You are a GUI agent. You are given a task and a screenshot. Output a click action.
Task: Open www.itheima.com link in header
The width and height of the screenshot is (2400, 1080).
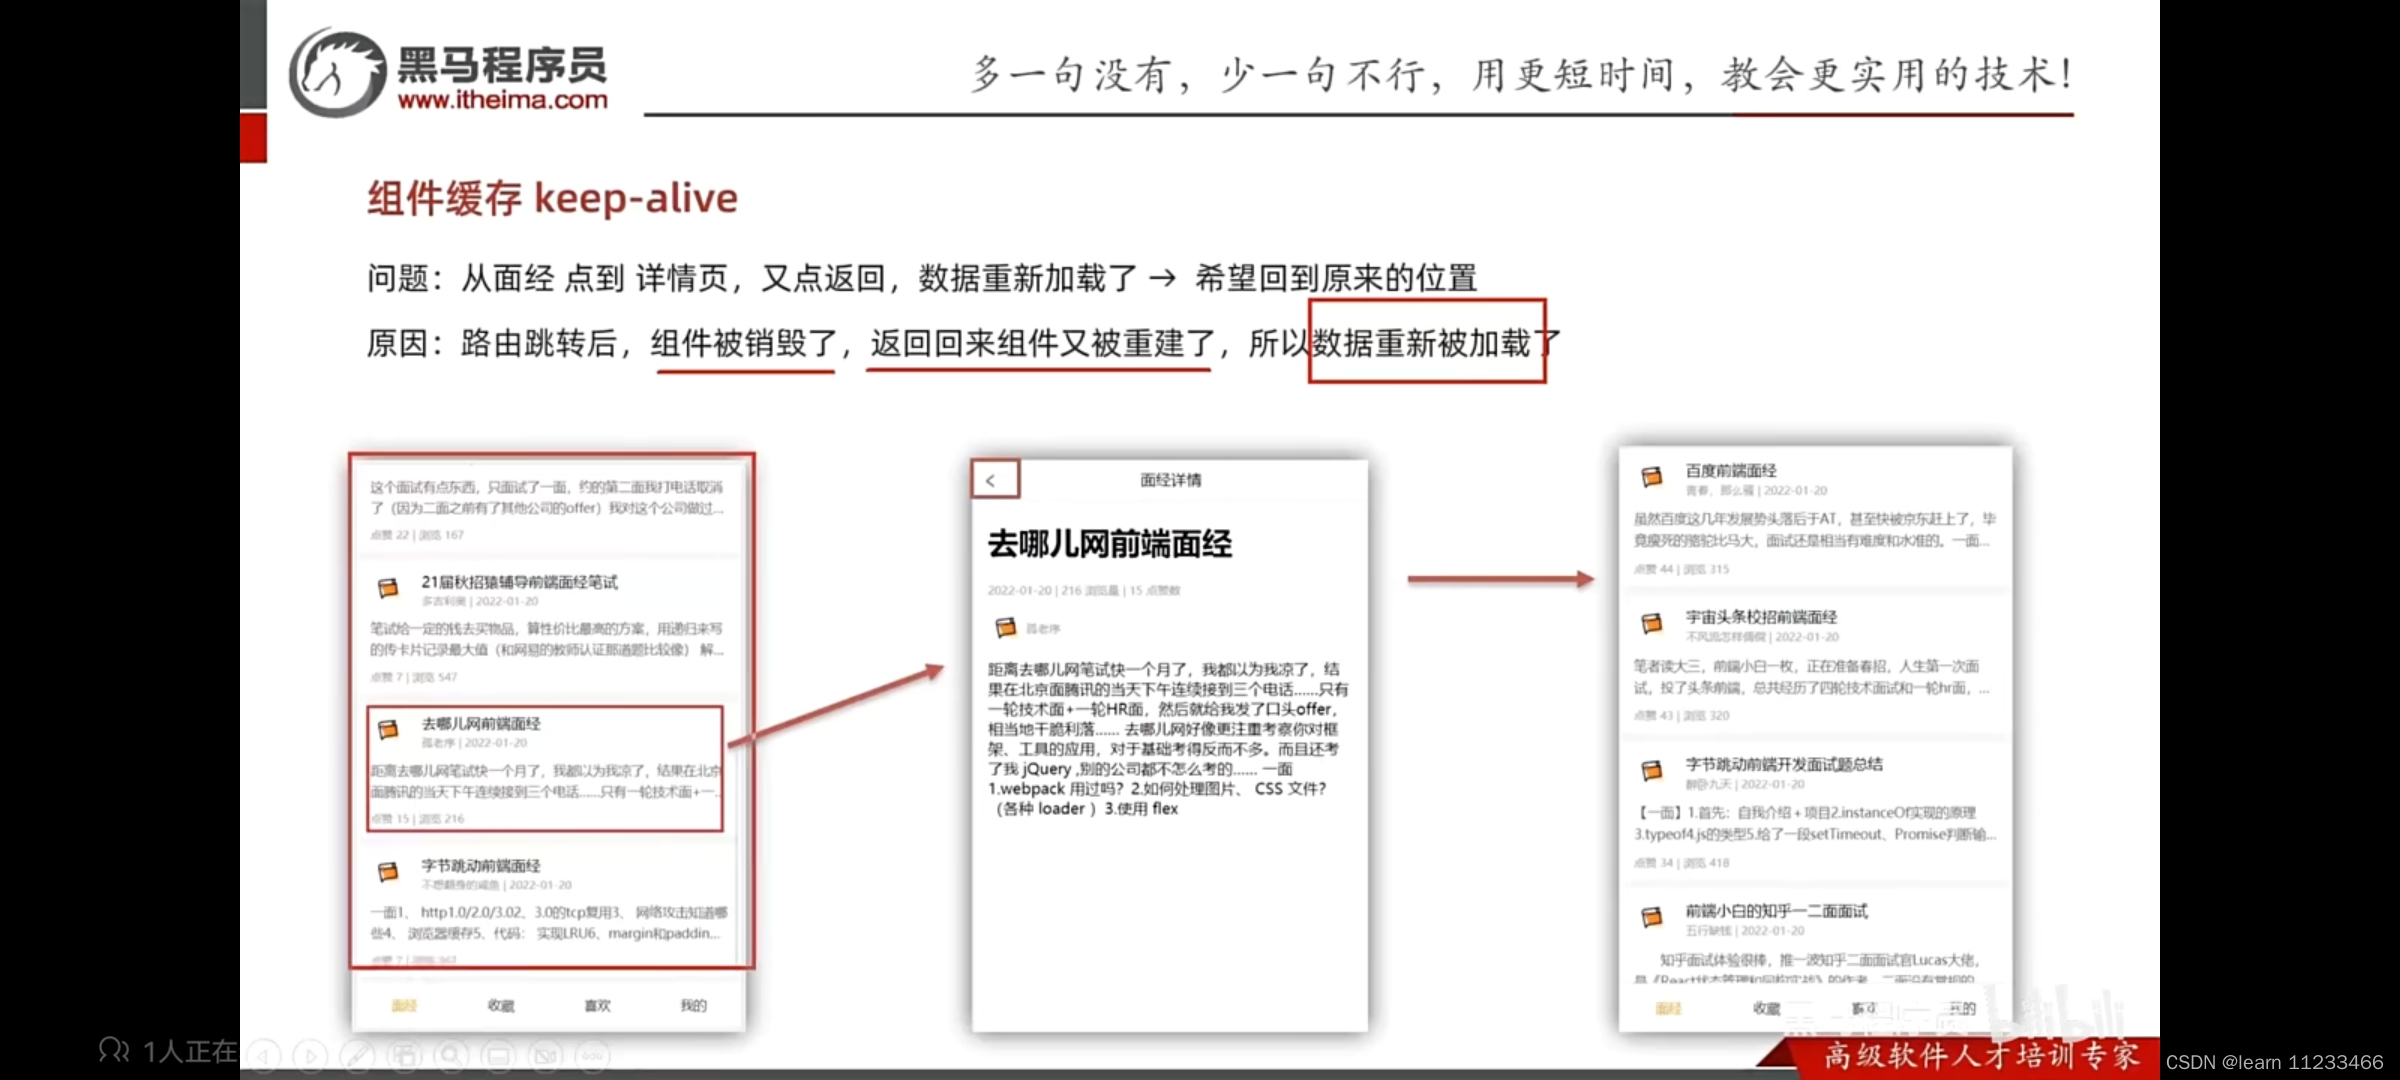click(502, 100)
